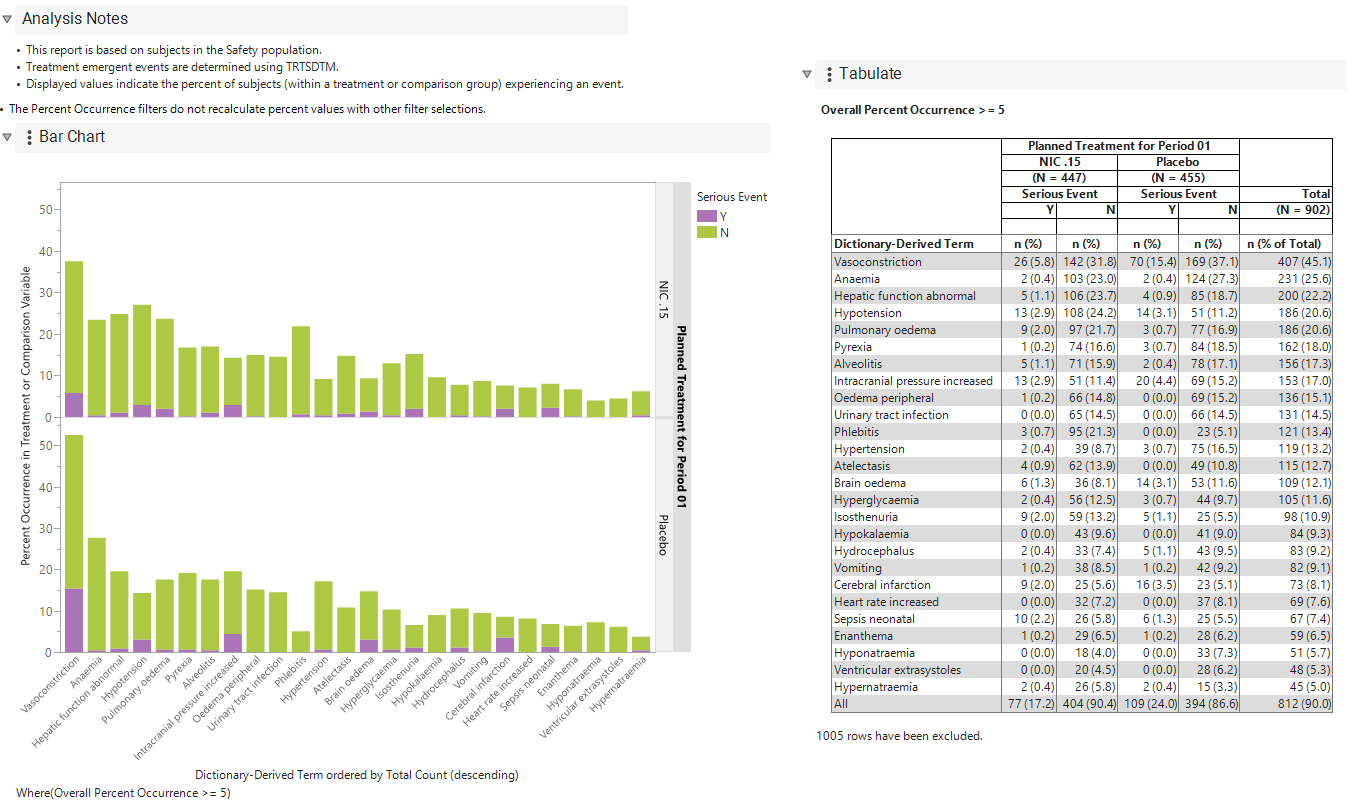The image size is (1357, 807).
Task: Select the Vasoconstriction row in the table
Action: point(1082,262)
